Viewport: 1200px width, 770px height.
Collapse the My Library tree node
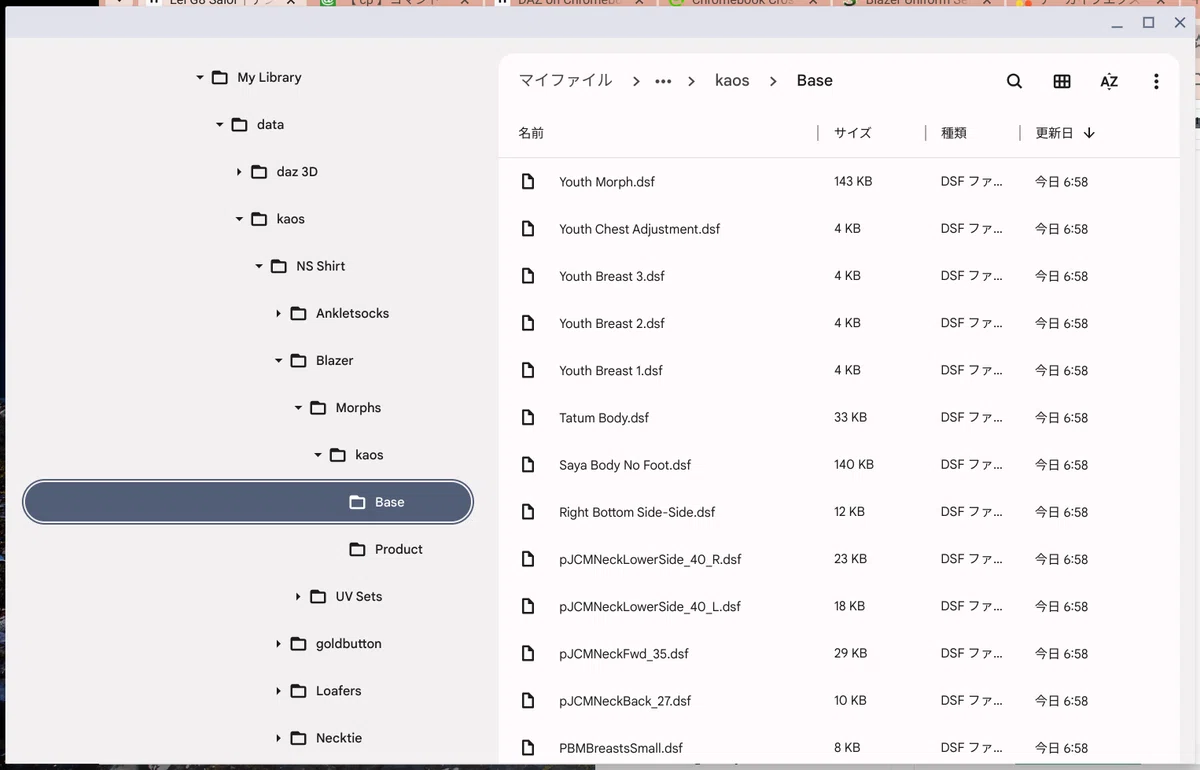pos(200,77)
